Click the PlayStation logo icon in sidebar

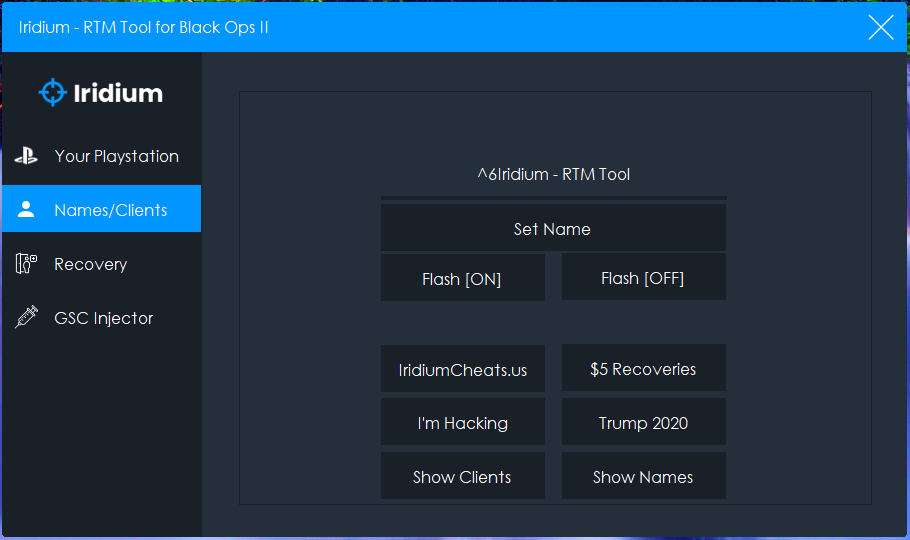(26, 156)
